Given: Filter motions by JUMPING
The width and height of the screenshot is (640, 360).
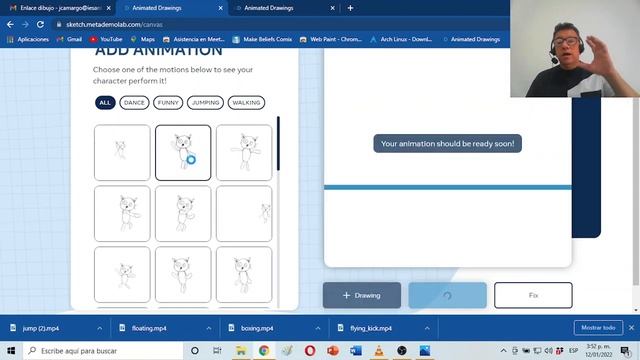Looking at the screenshot, I should click(x=205, y=102).
